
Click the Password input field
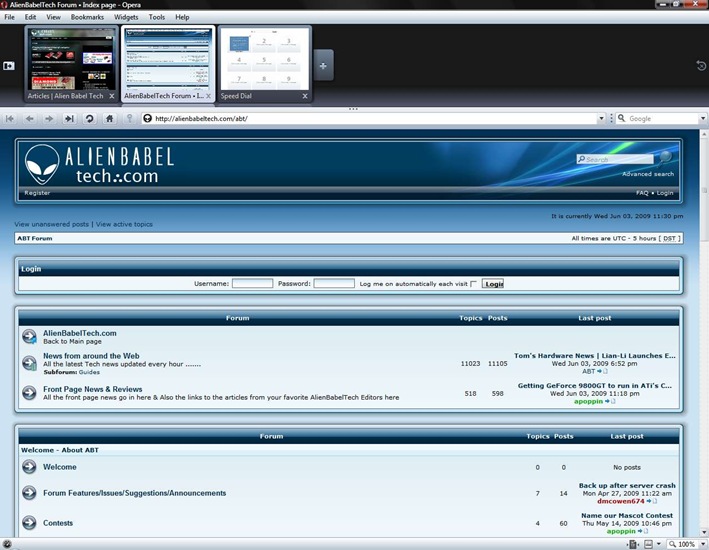[x=334, y=284]
